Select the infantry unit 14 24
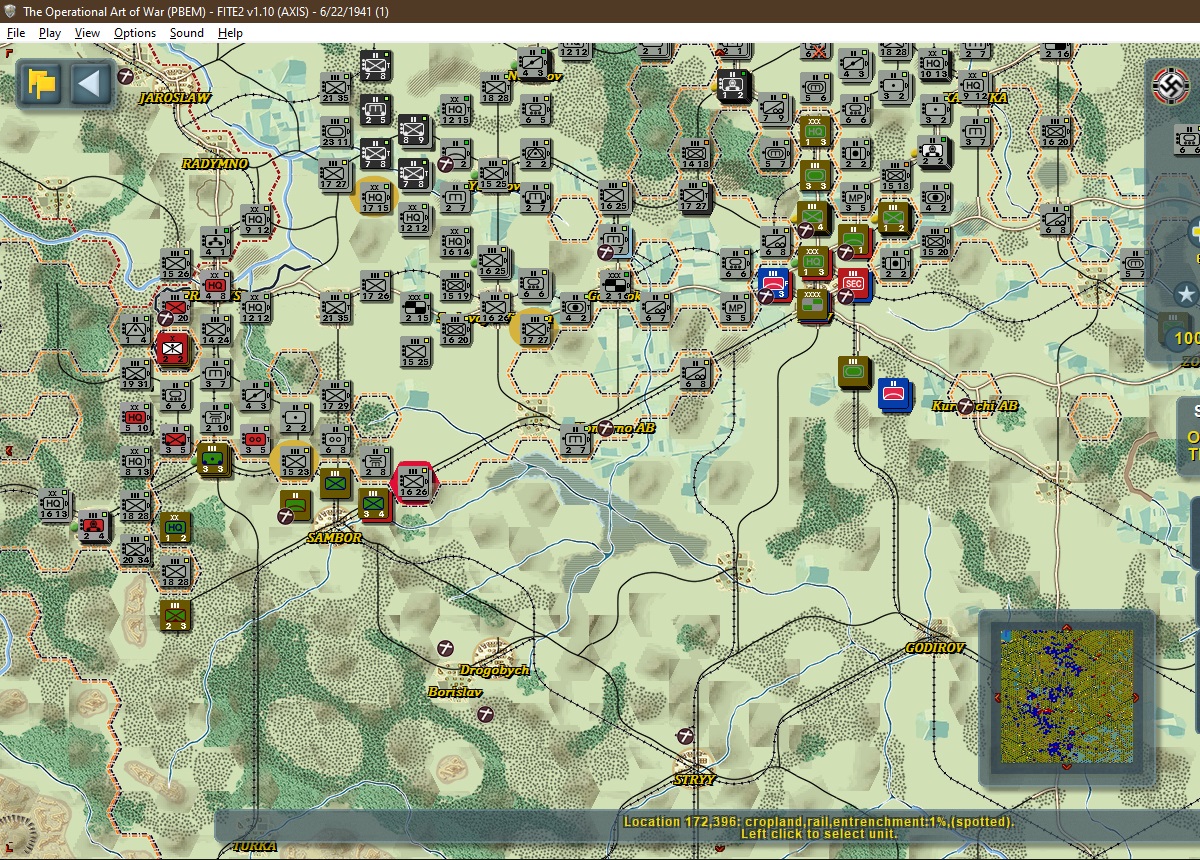 pos(215,329)
